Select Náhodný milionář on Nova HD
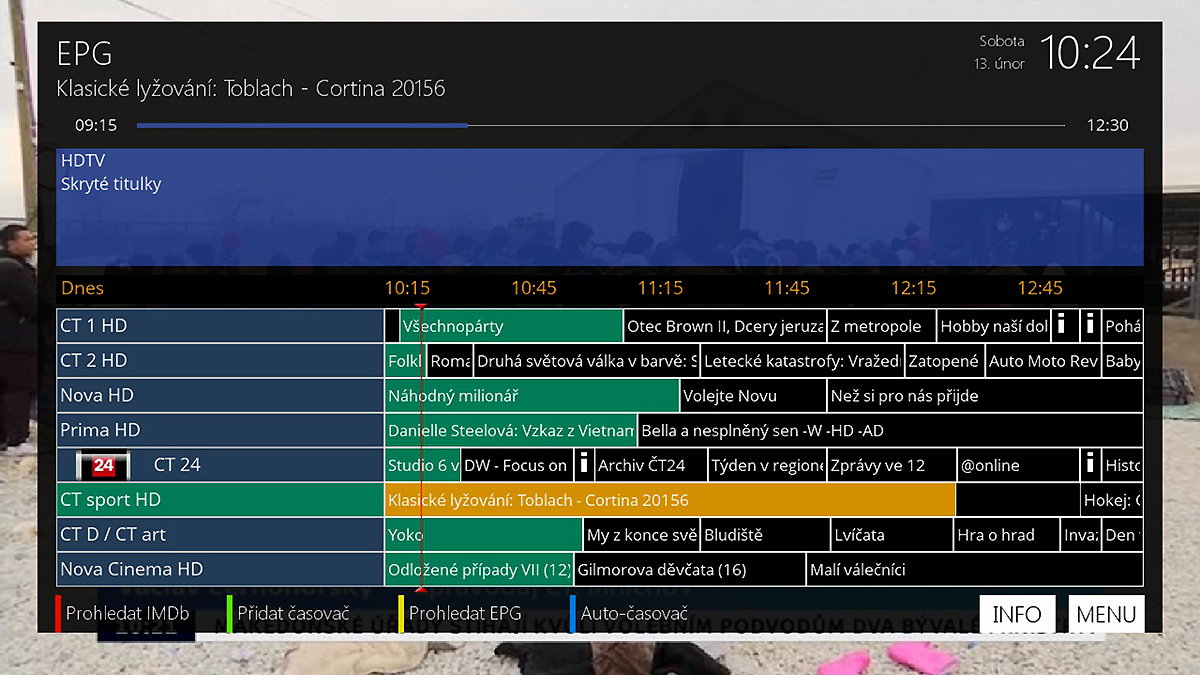Viewport: 1200px width, 675px height. click(x=532, y=396)
